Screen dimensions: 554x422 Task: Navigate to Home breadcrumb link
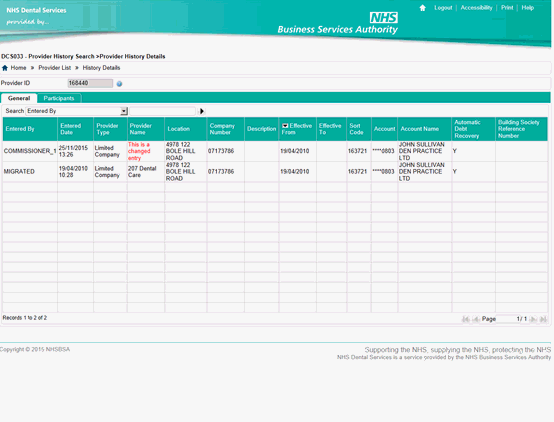tap(18, 68)
